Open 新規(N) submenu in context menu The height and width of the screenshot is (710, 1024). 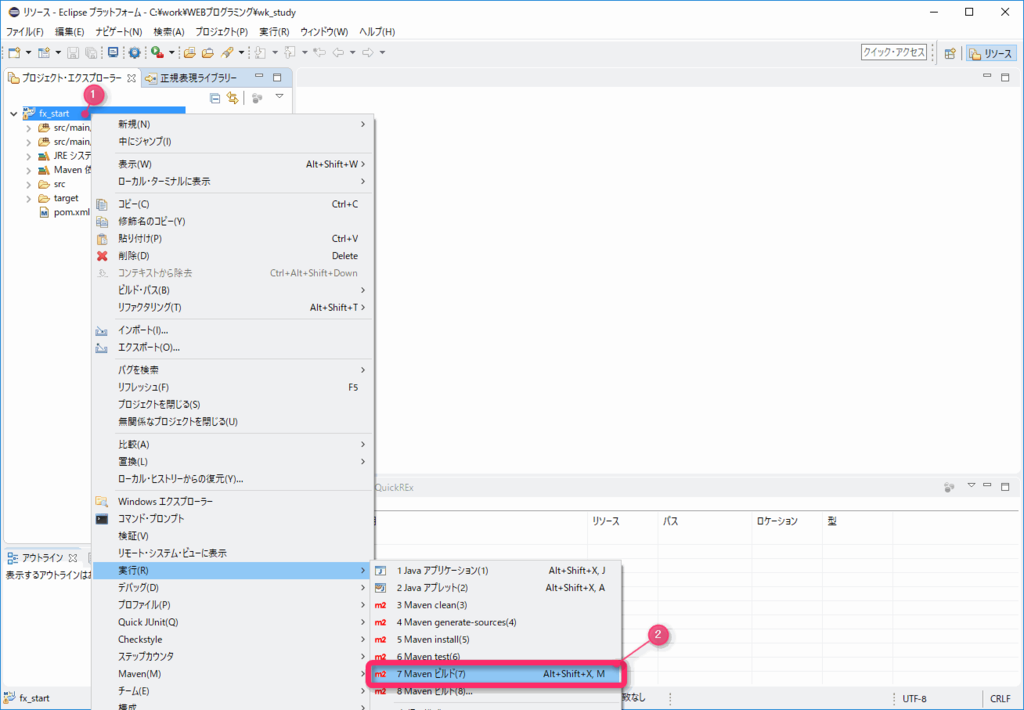point(232,124)
